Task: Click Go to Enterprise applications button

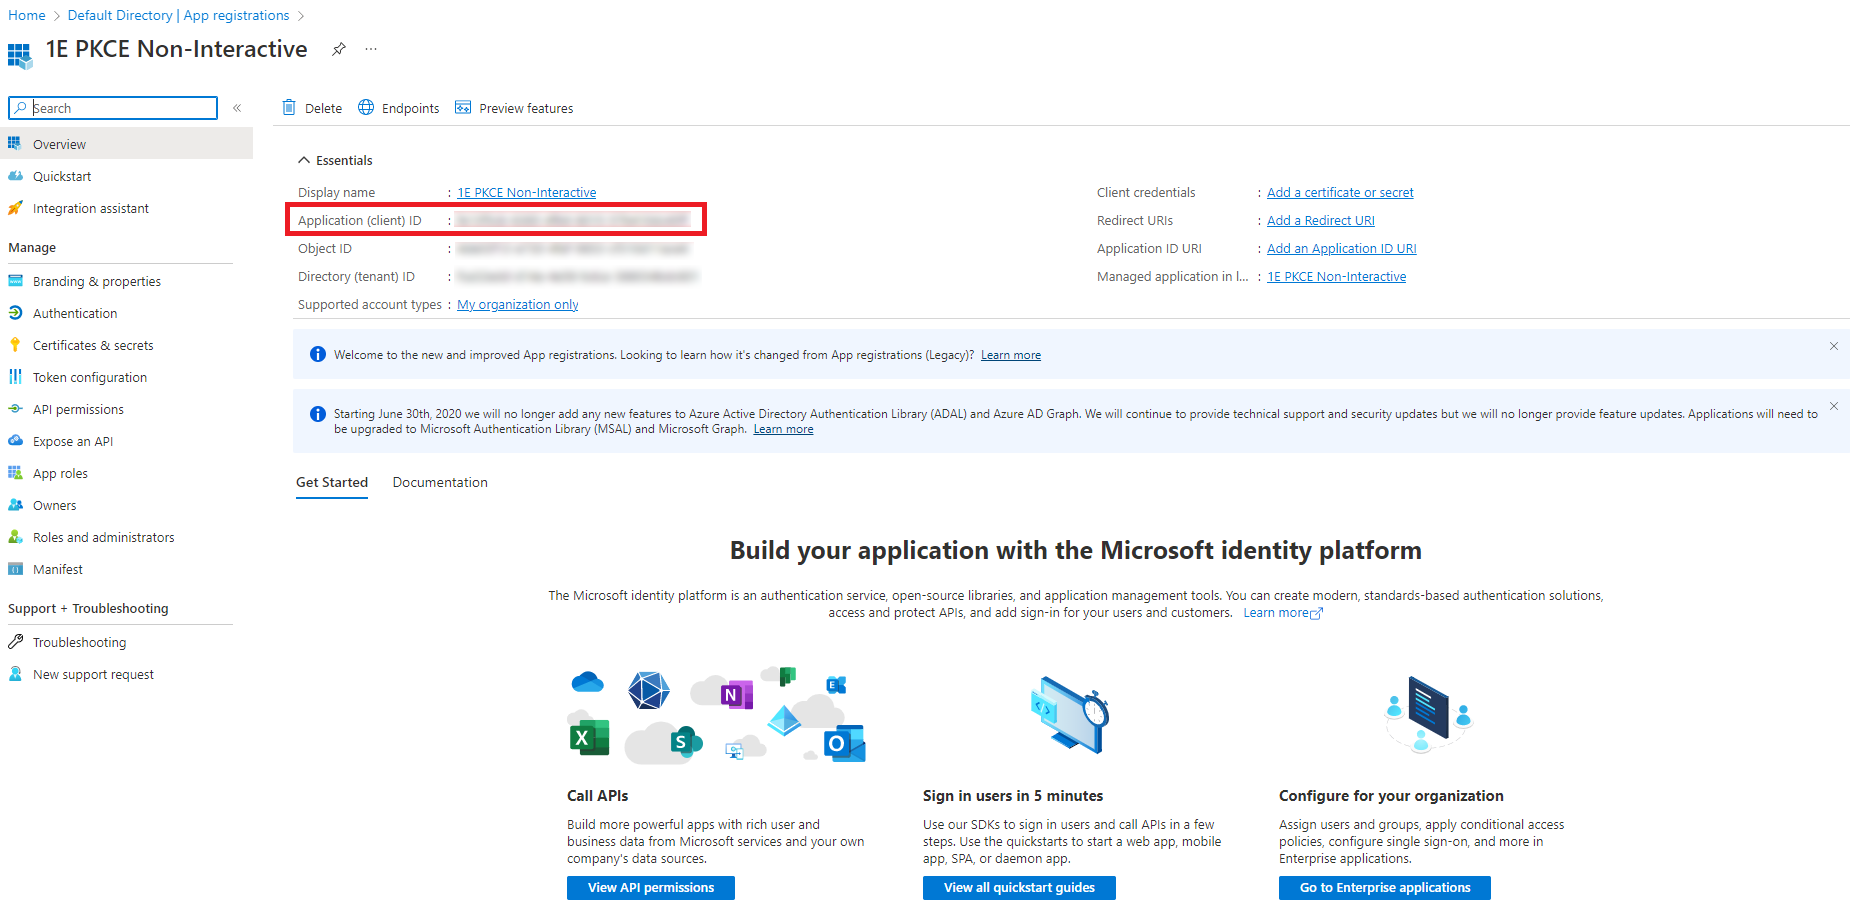Action: (1385, 888)
